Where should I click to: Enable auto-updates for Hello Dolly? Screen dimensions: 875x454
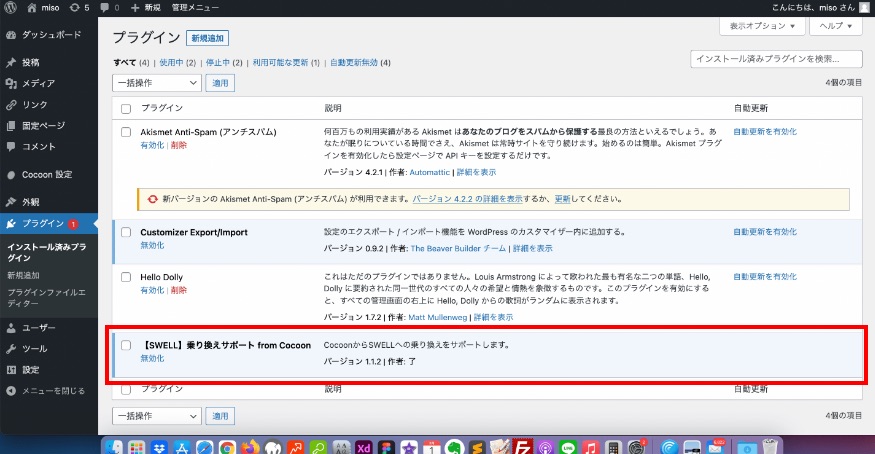pos(765,277)
